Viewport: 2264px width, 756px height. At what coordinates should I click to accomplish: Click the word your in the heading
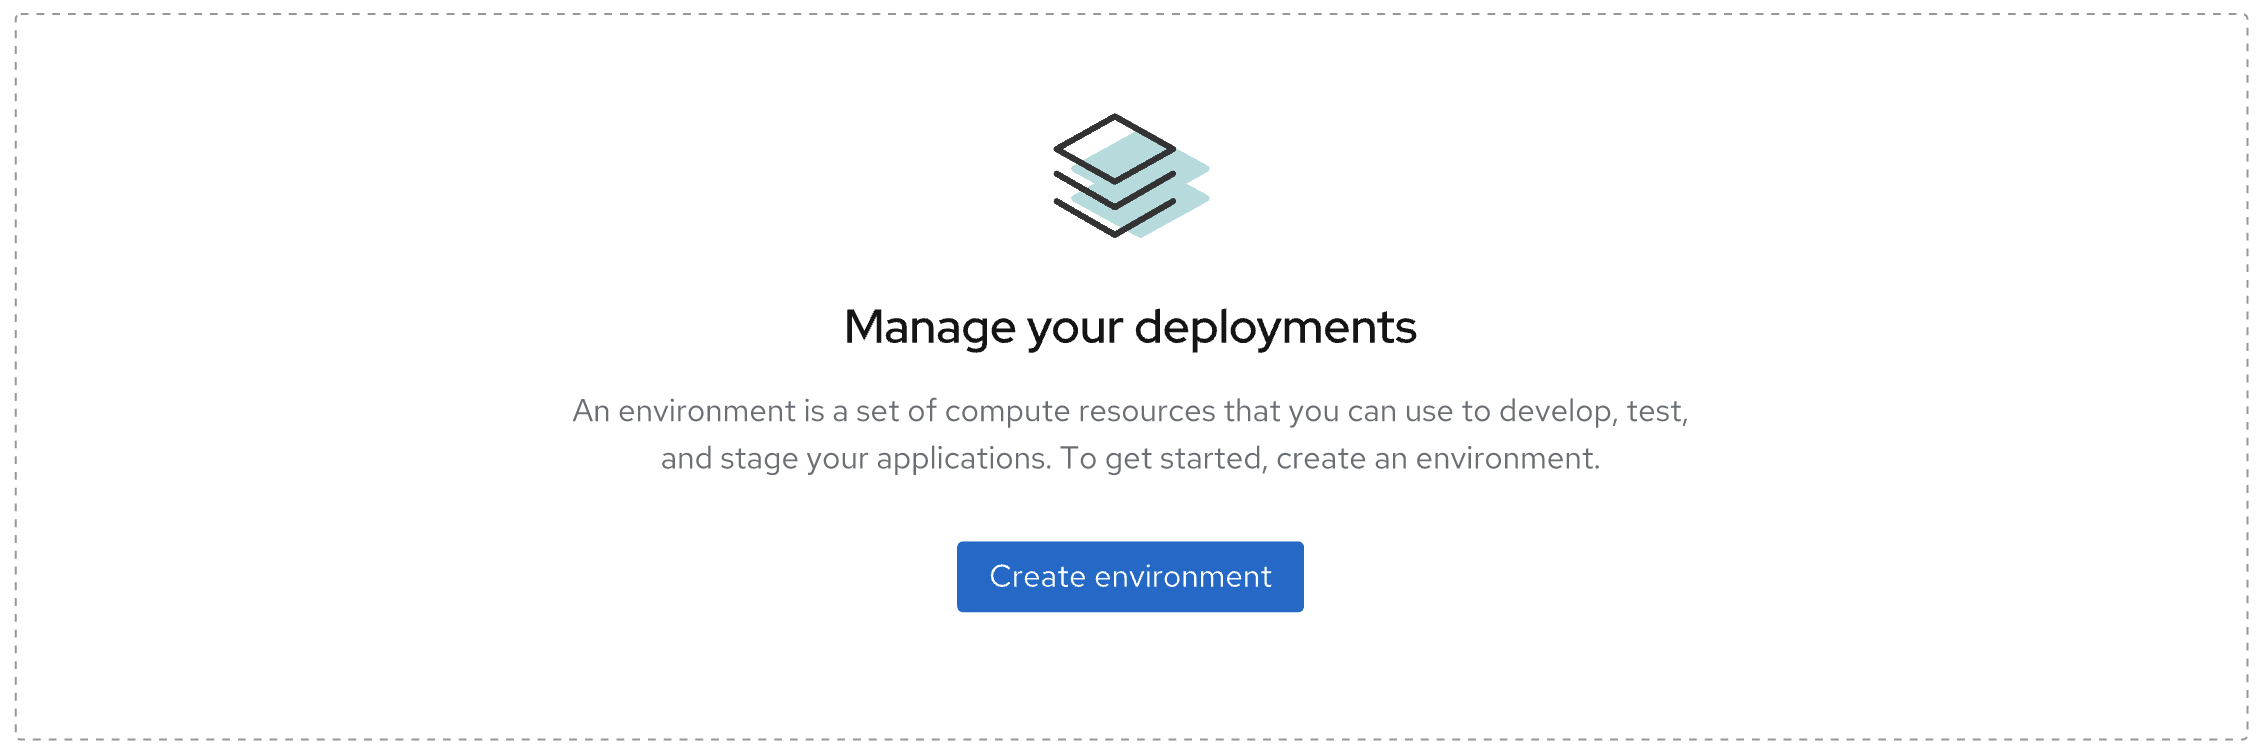(1075, 327)
